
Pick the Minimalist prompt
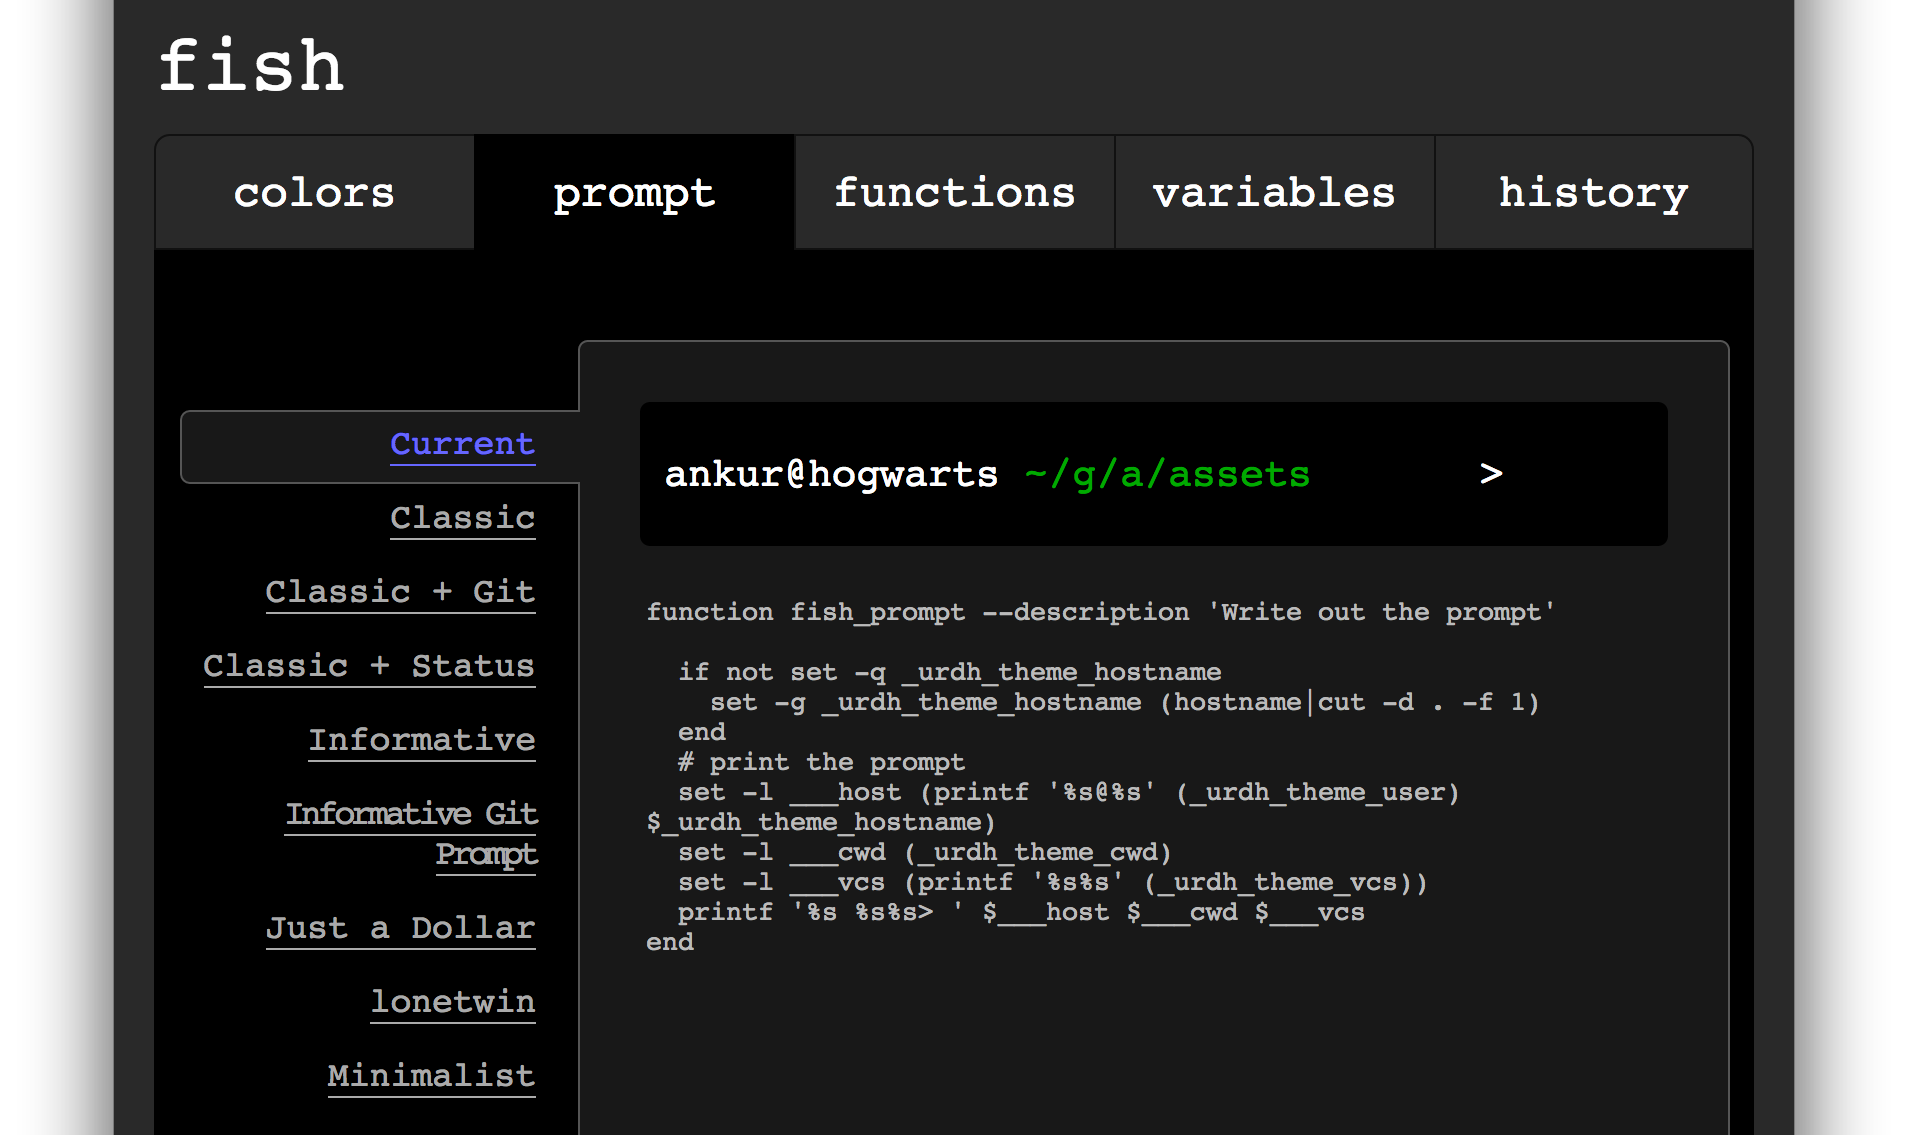click(431, 1076)
